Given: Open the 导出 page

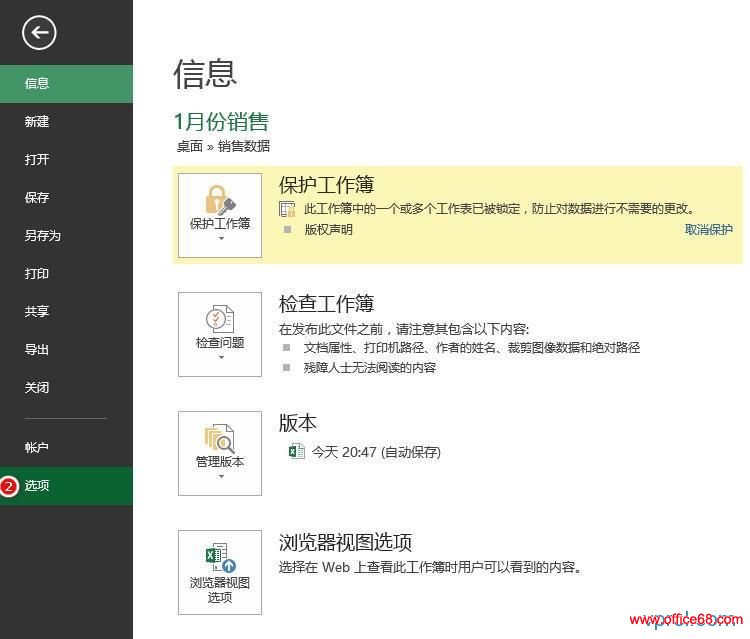Looking at the screenshot, I should pos(66,350).
